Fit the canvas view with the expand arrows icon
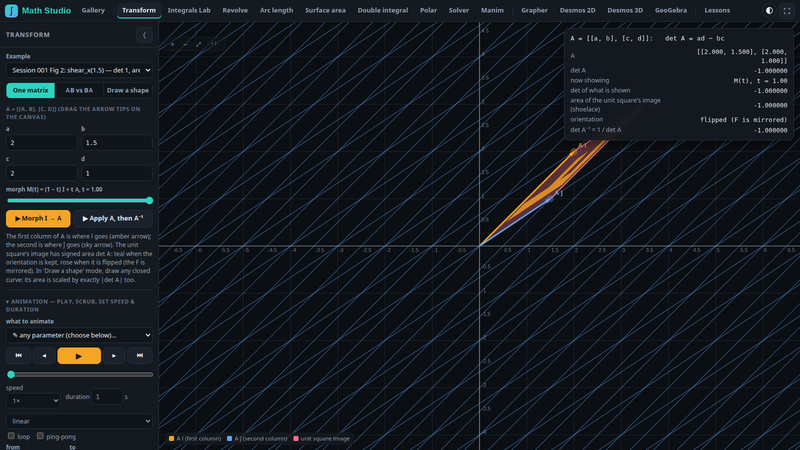Viewport: 800px width, 450px height. [x=198, y=44]
